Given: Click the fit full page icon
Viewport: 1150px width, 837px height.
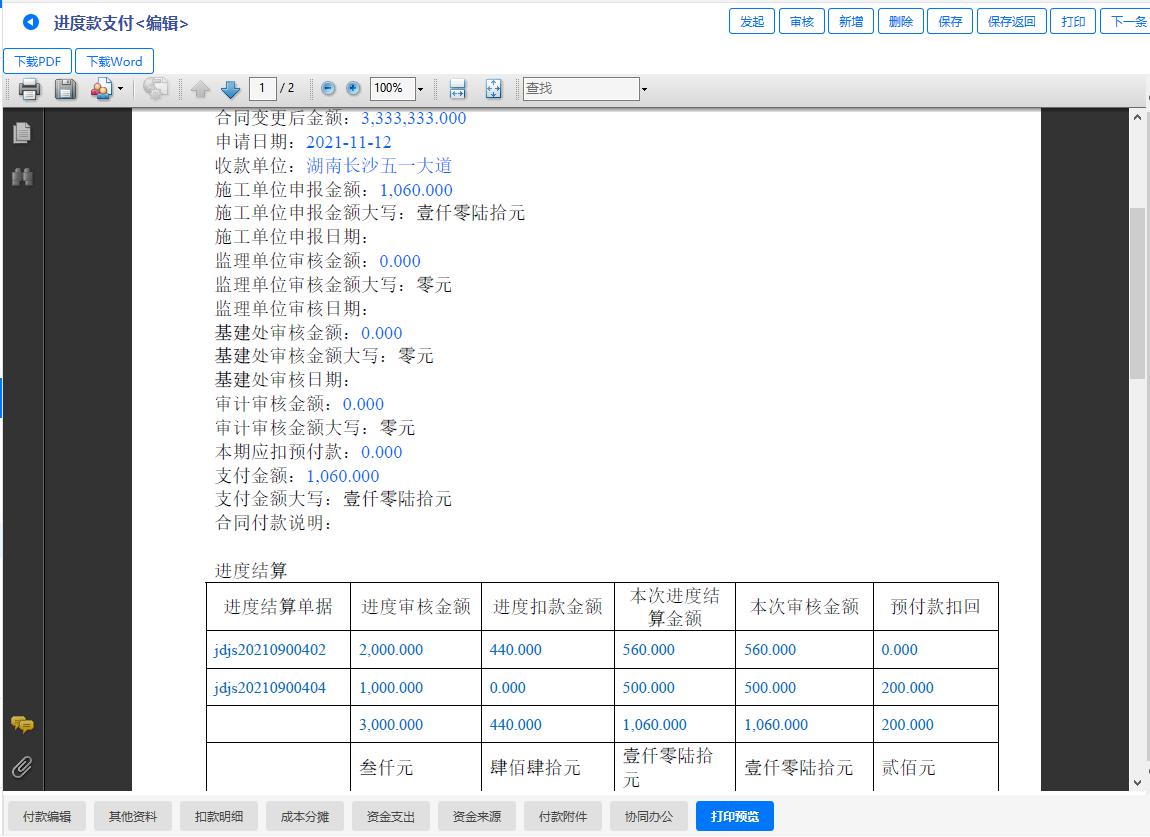Looking at the screenshot, I should pyautogui.click(x=493, y=89).
